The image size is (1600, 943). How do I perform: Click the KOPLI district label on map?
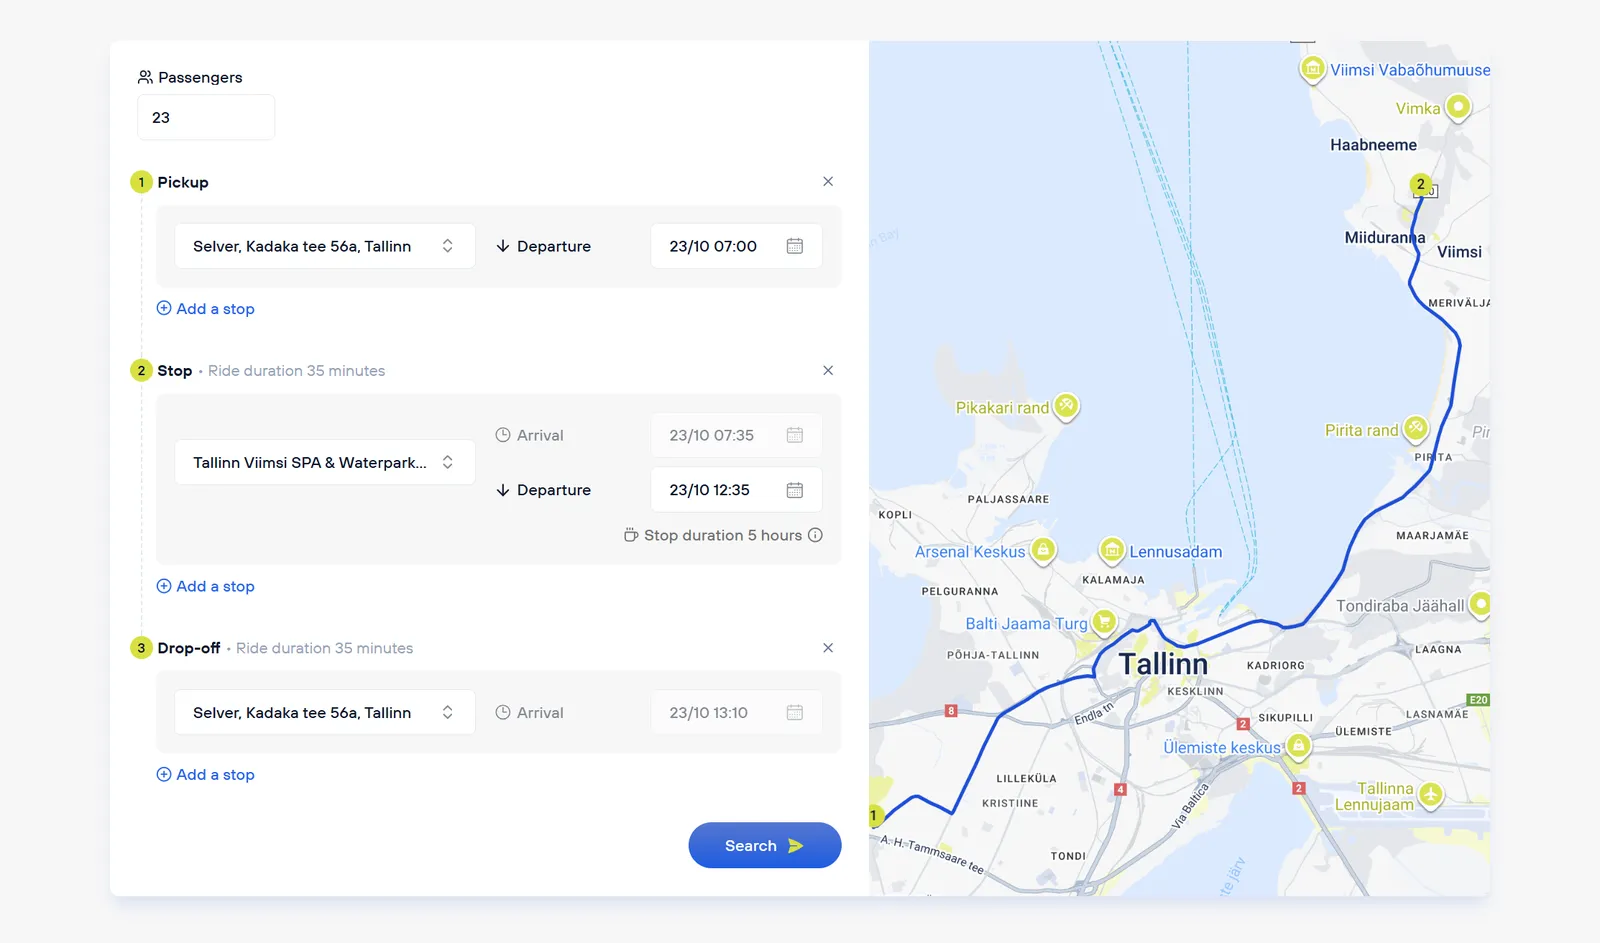[895, 515]
